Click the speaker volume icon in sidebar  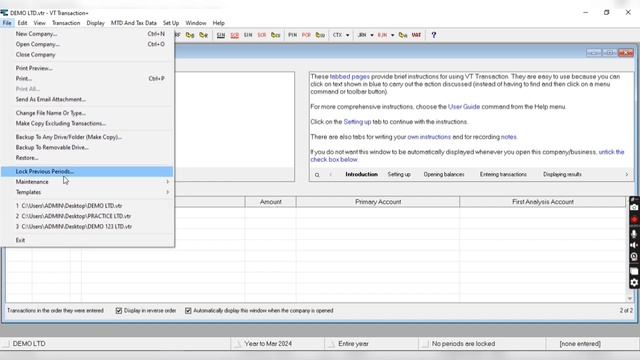(634, 245)
